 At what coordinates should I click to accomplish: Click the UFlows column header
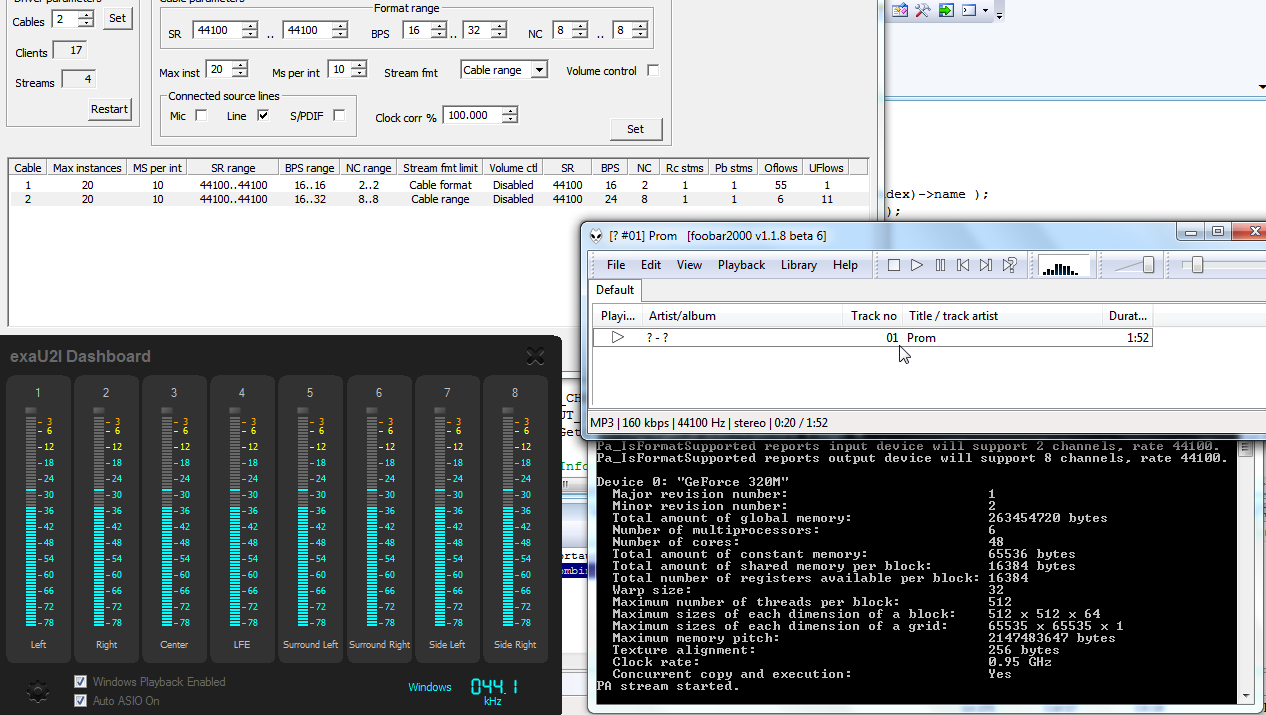click(826, 168)
